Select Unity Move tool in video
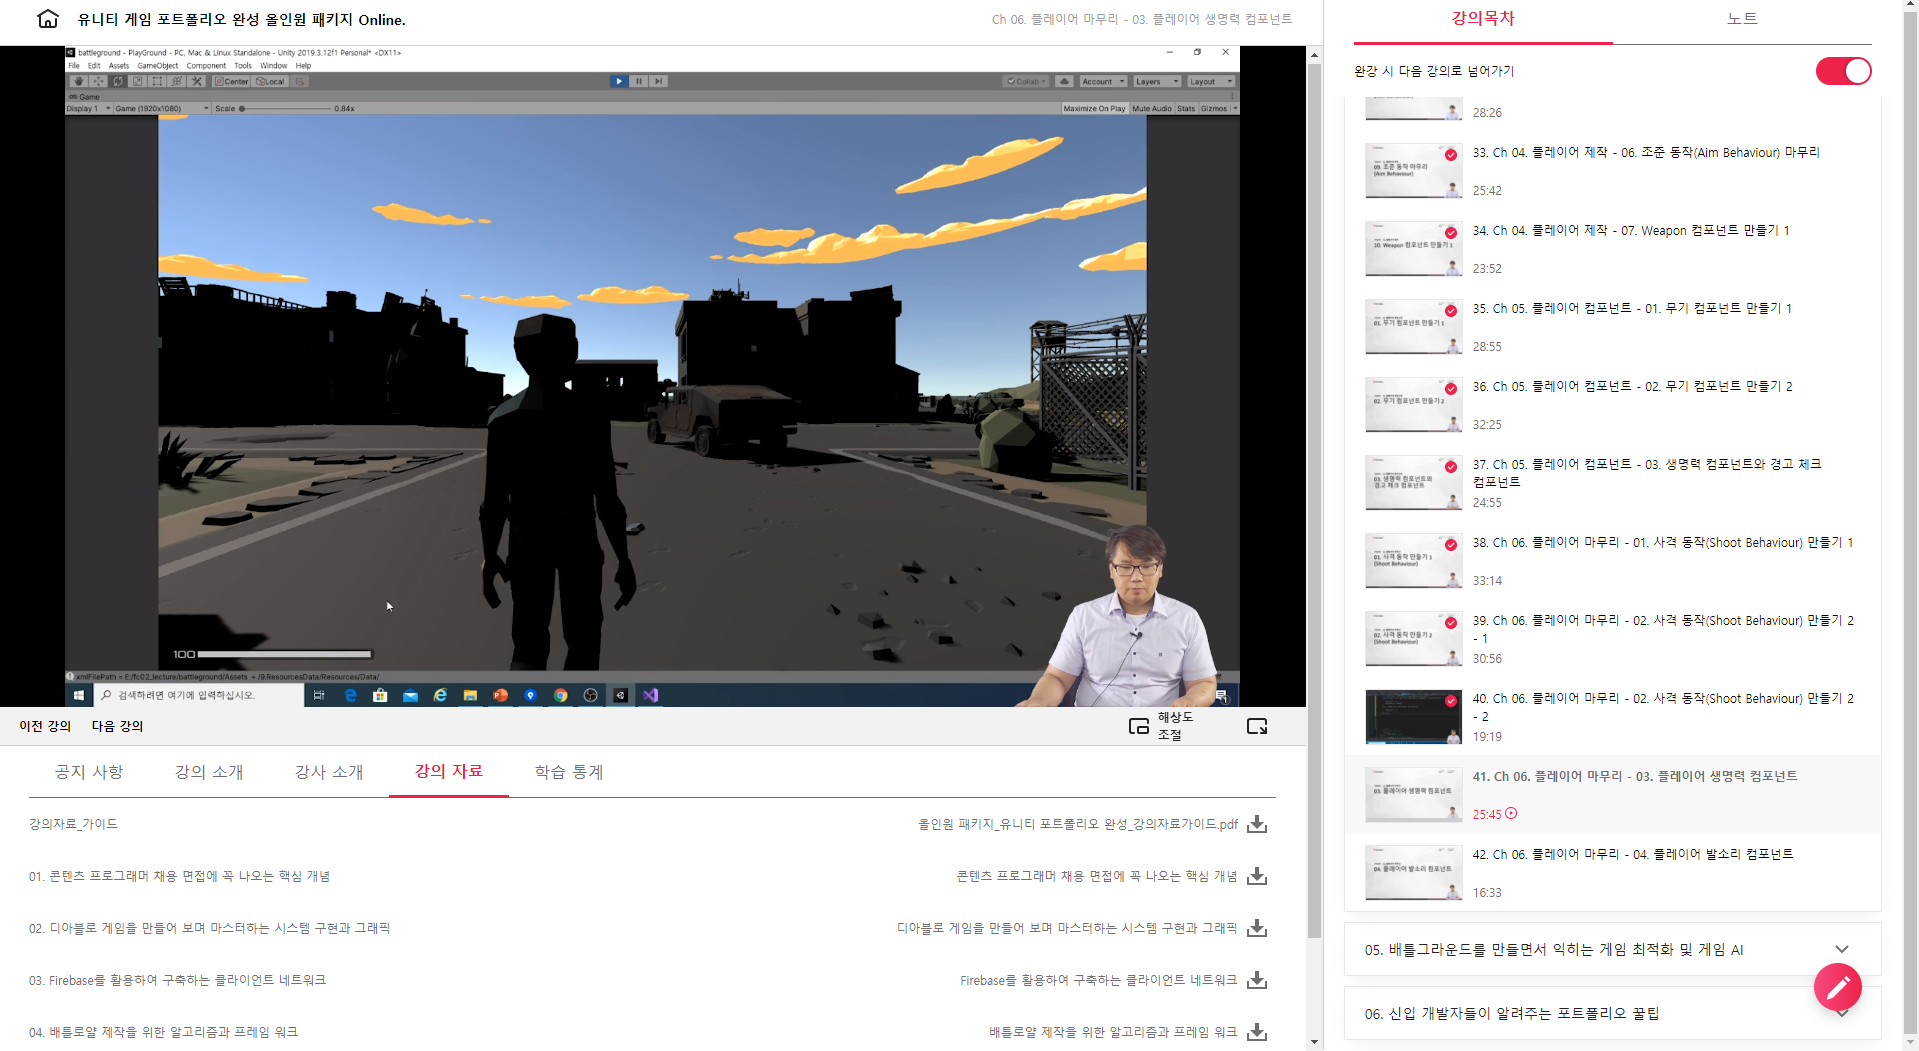 [98, 81]
